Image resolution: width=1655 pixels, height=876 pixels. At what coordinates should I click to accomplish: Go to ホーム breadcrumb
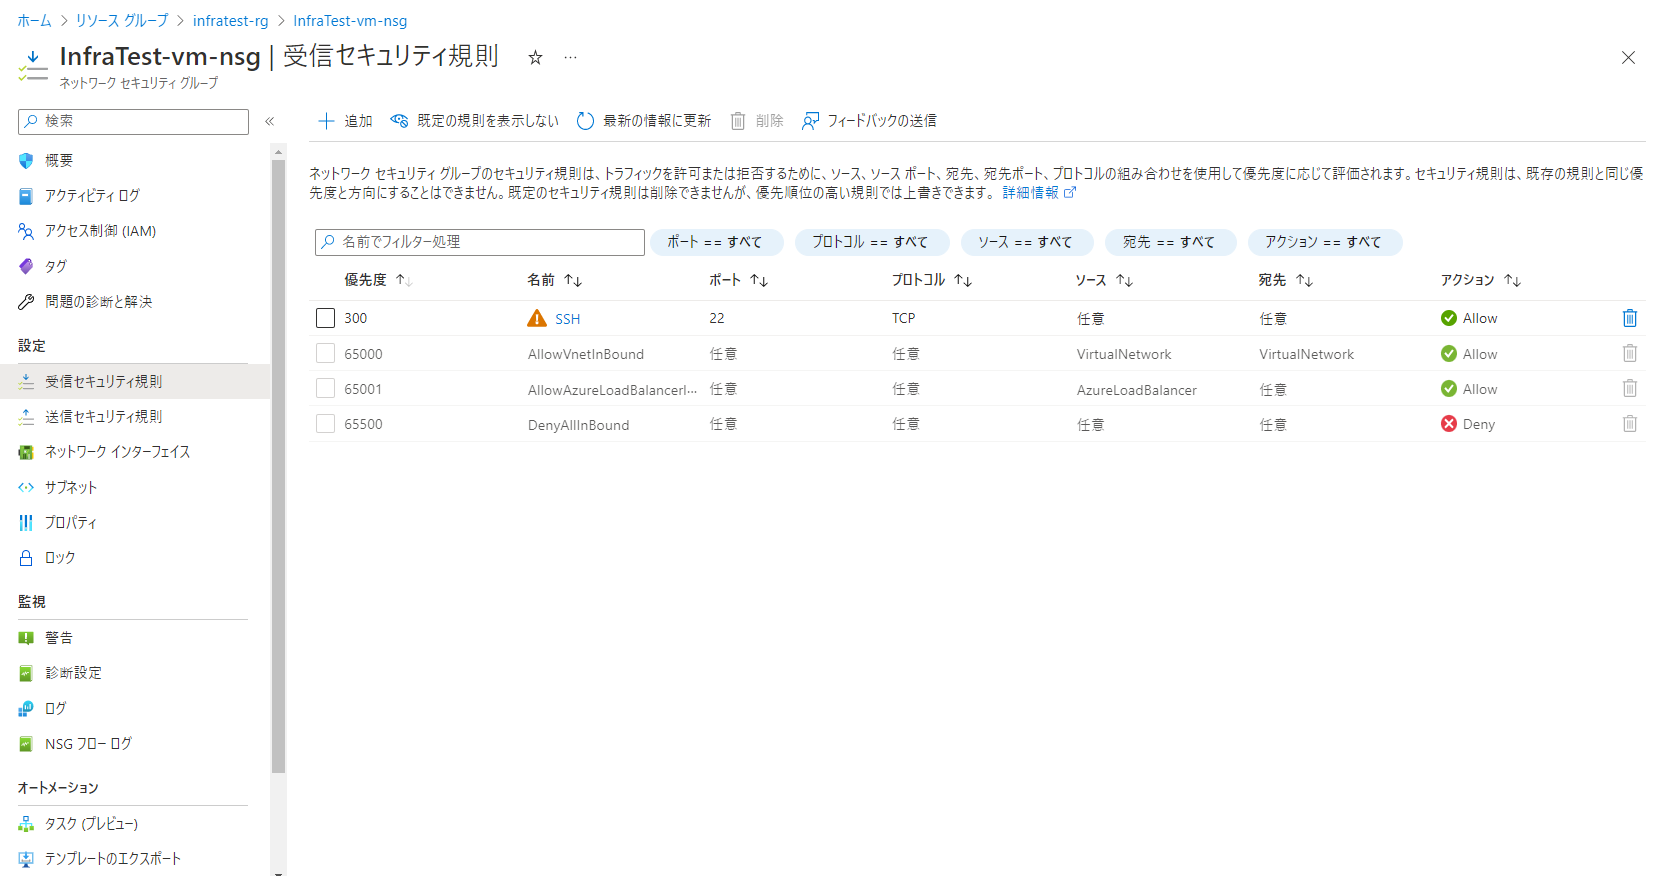(34, 21)
